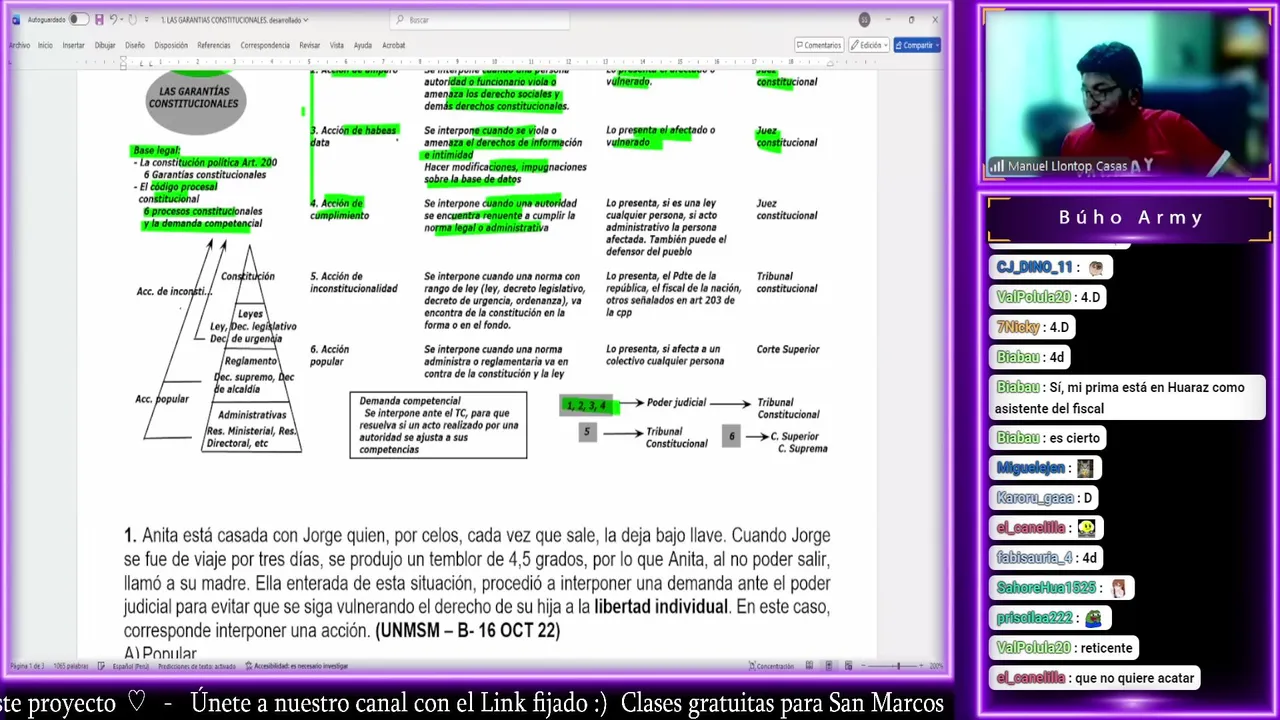Click the zoom percentage level
This screenshot has height=720, width=1280.
point(938,666)
